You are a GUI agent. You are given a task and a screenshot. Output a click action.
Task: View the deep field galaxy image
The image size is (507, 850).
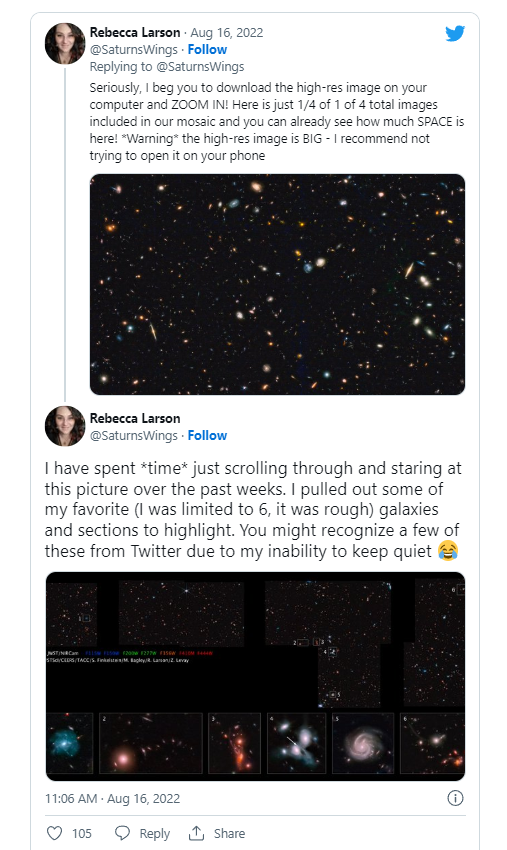tap(277, 284)
